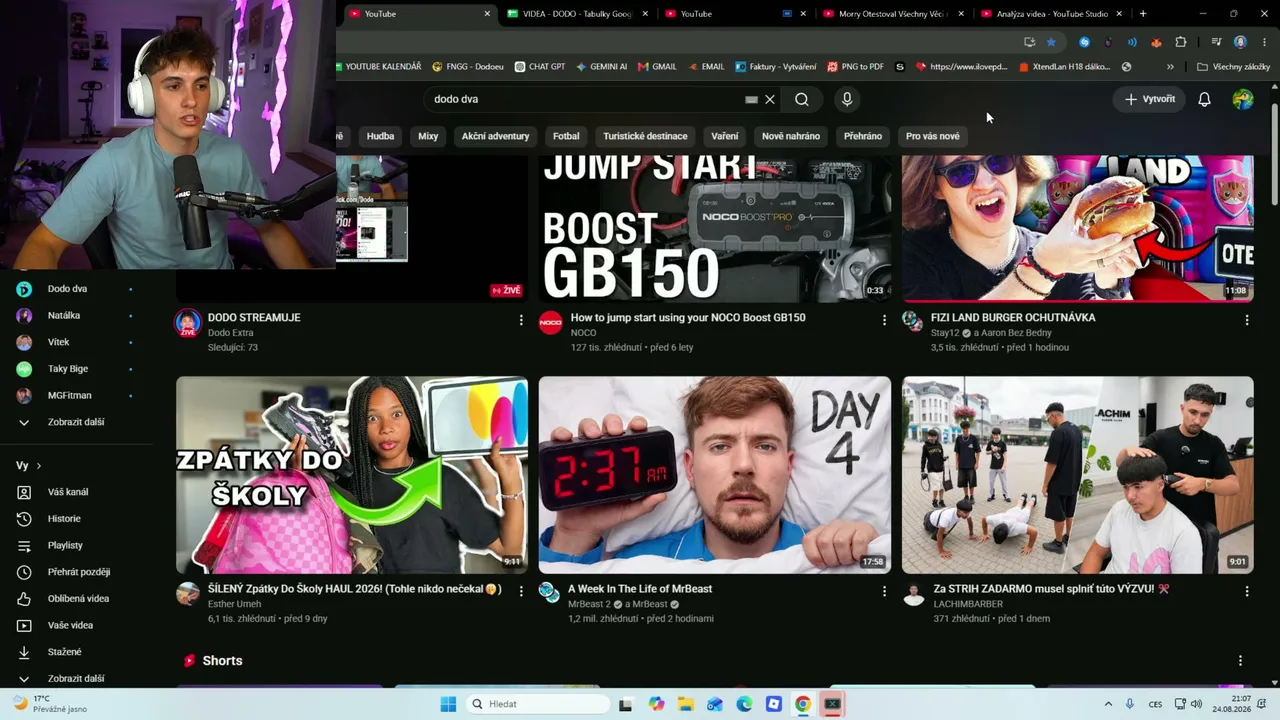Open Vaše videa in sidebar
The height and width of the screenshot is (720, 1280).
point(76,625)
